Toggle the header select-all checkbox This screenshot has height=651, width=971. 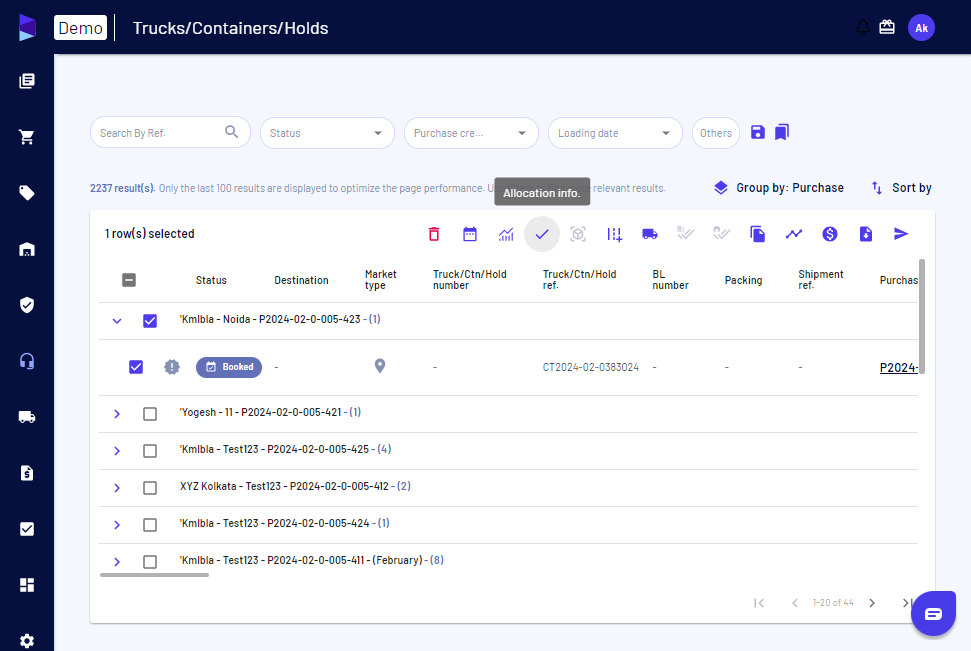(129, 280)
